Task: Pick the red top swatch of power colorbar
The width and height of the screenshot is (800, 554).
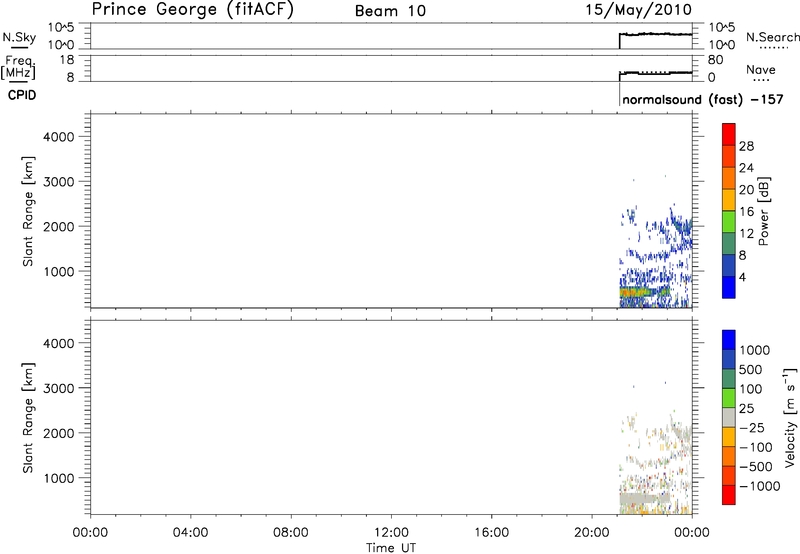Action: coord(729,134)
